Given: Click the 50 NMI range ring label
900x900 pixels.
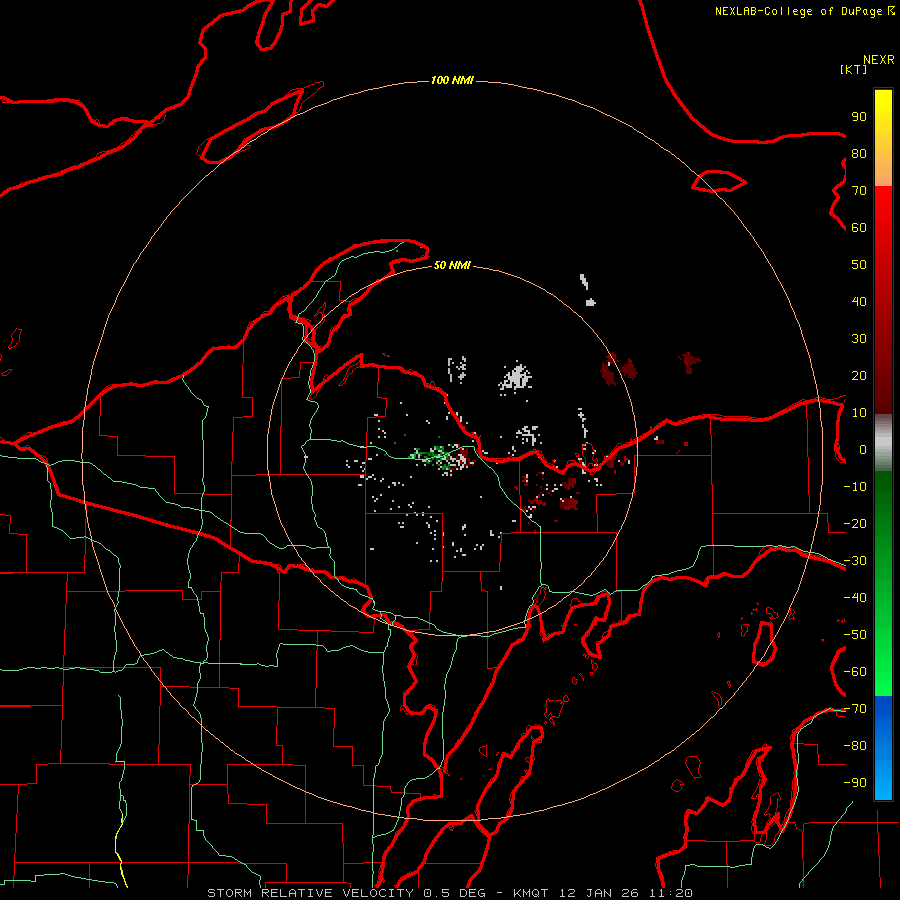Looking at the screenshot, I should 452,265.
